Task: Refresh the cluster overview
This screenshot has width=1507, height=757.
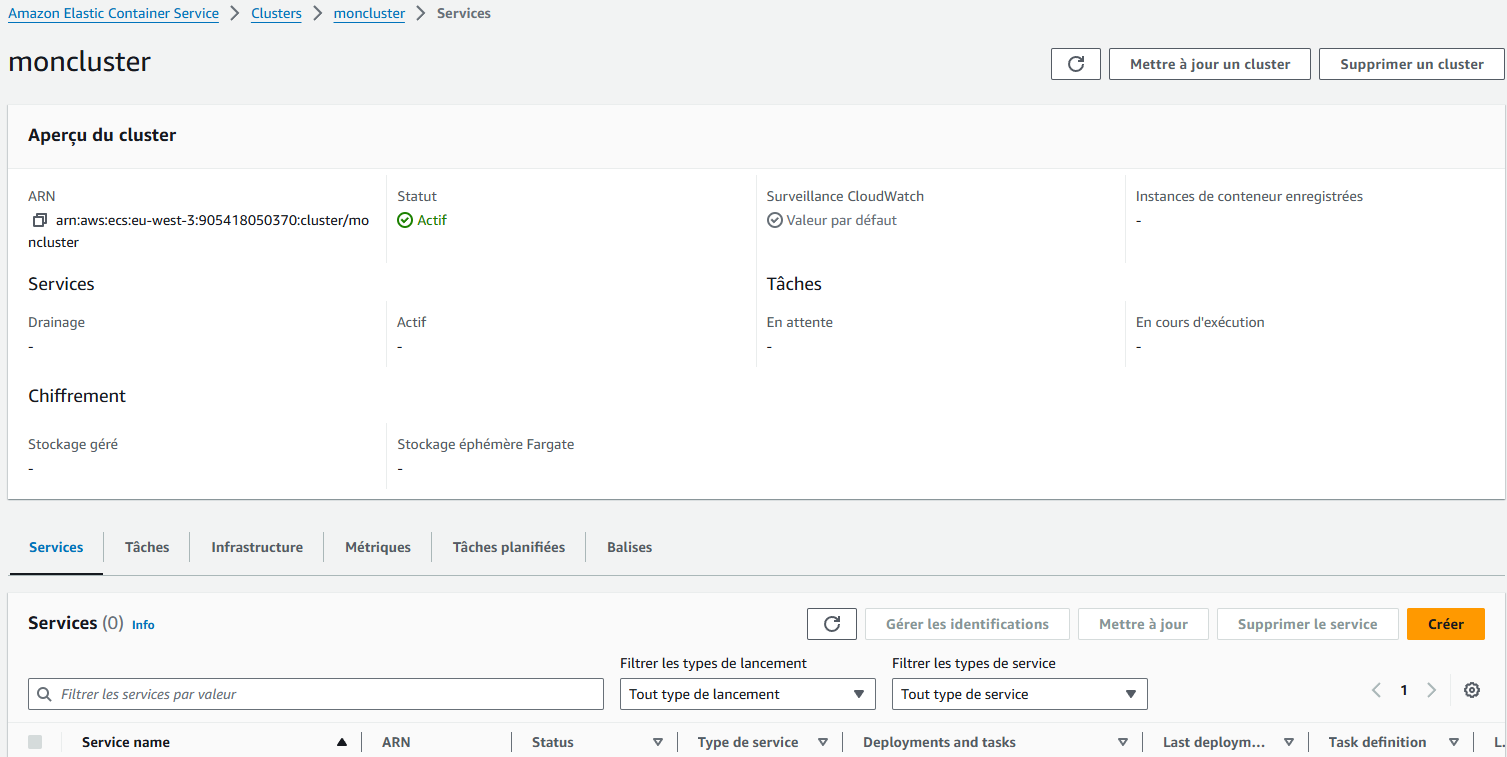Action: pos(1076,64)
